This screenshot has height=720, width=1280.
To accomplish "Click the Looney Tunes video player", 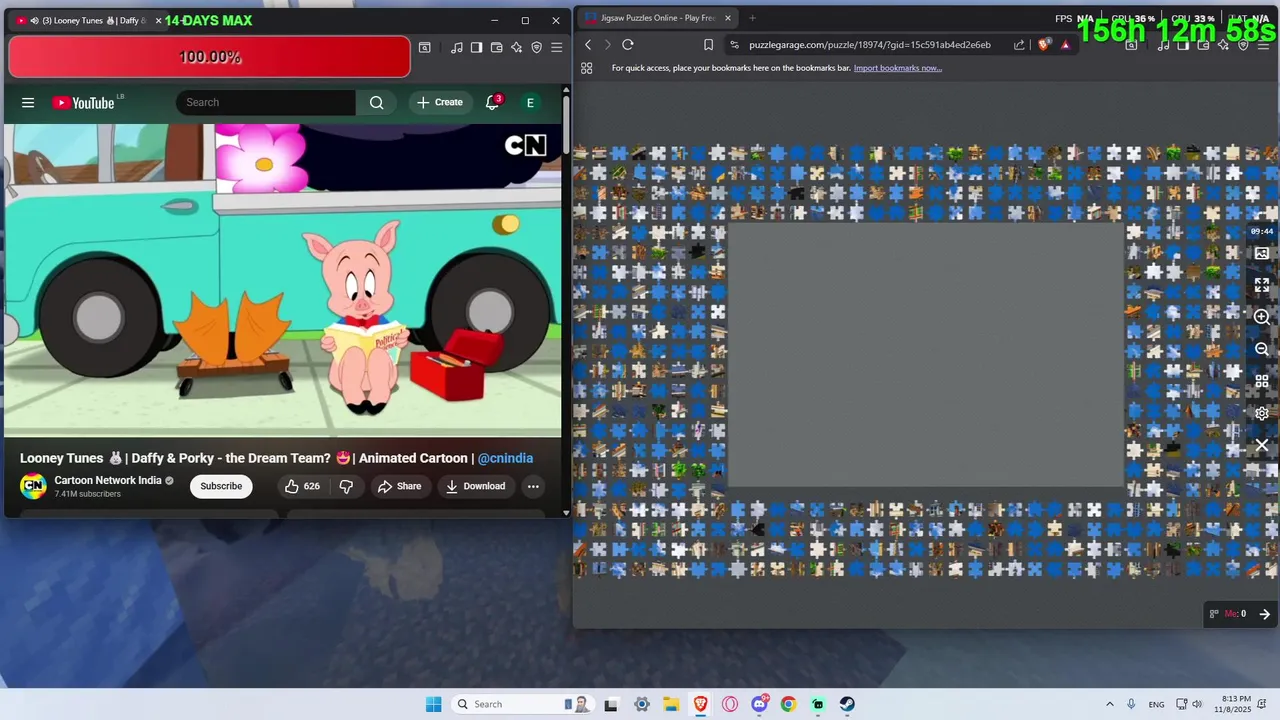I will [283, 280].
